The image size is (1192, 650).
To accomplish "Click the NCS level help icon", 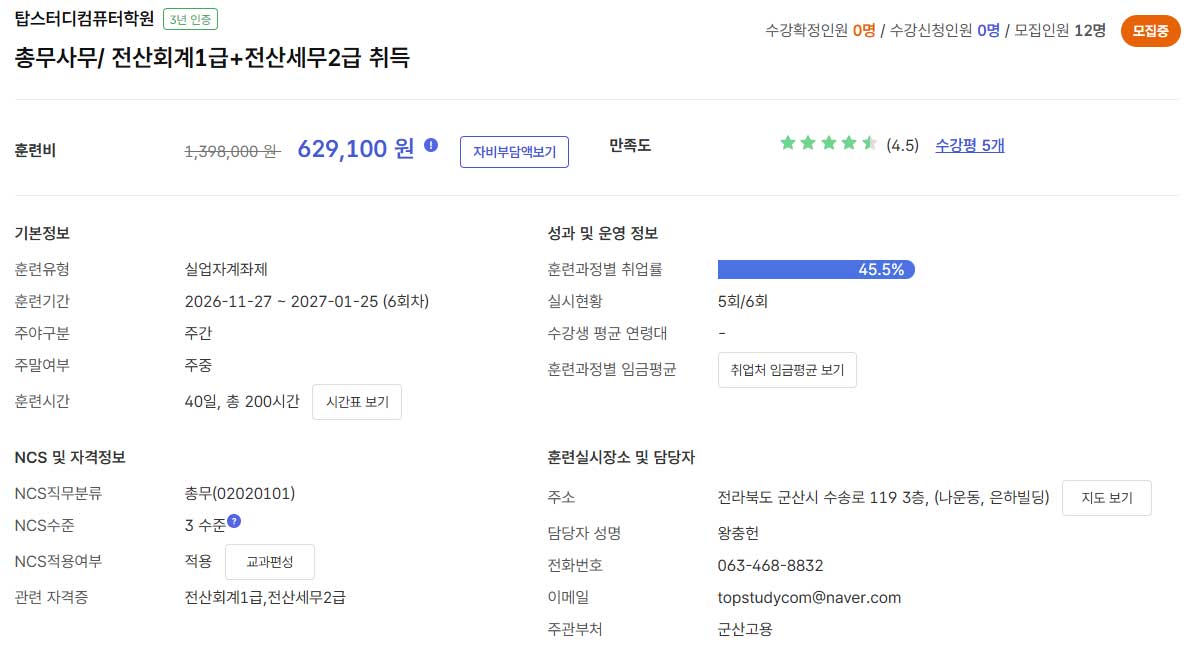I will (x=234, y=521).
